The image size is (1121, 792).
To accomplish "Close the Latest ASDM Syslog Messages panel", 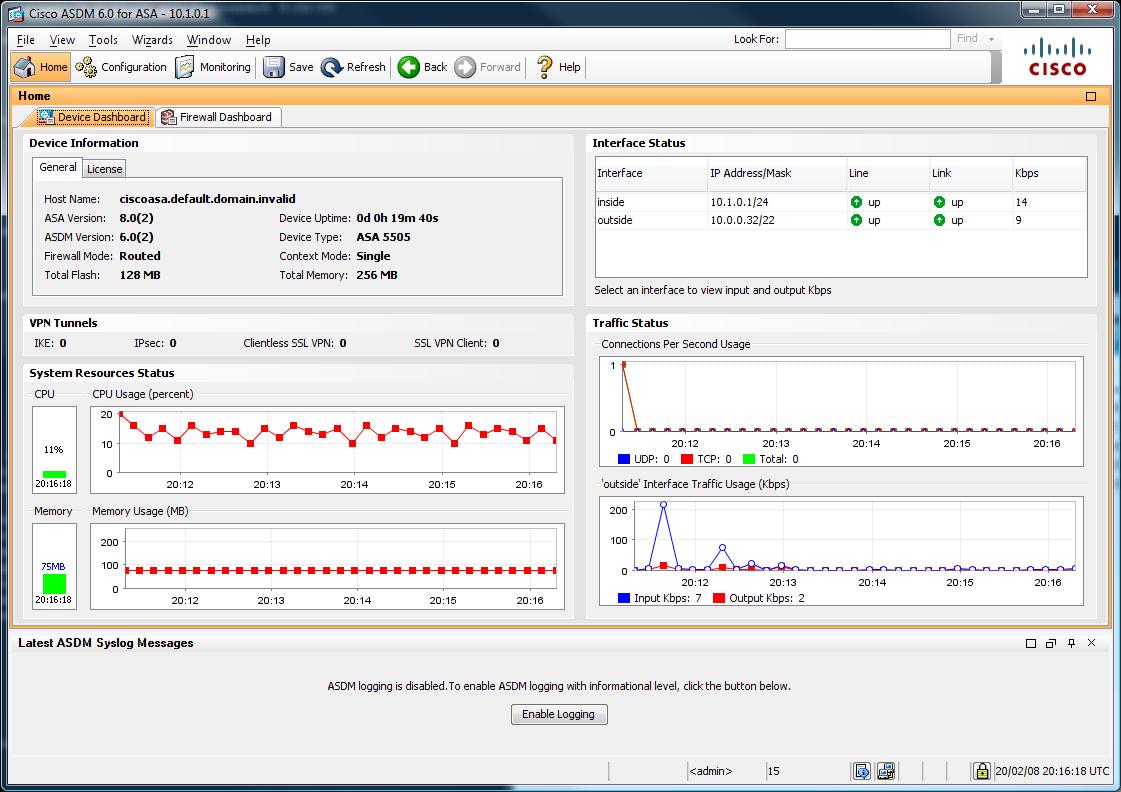I will (x=1092, y=643).
